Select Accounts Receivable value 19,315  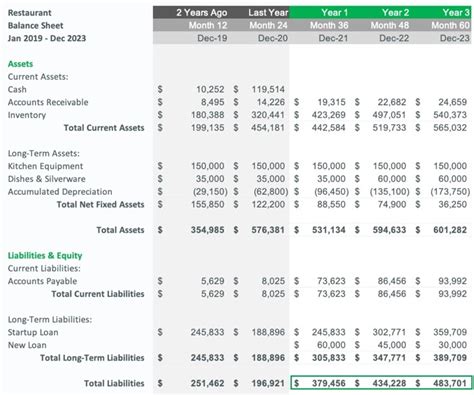pyautogui.click(x=331, y=102)
